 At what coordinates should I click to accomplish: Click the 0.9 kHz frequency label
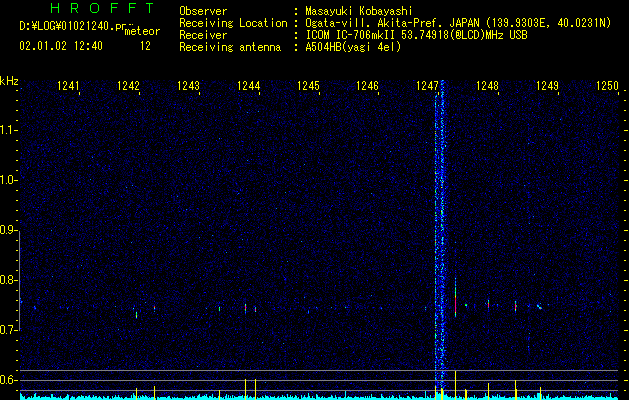coord(8,230)
